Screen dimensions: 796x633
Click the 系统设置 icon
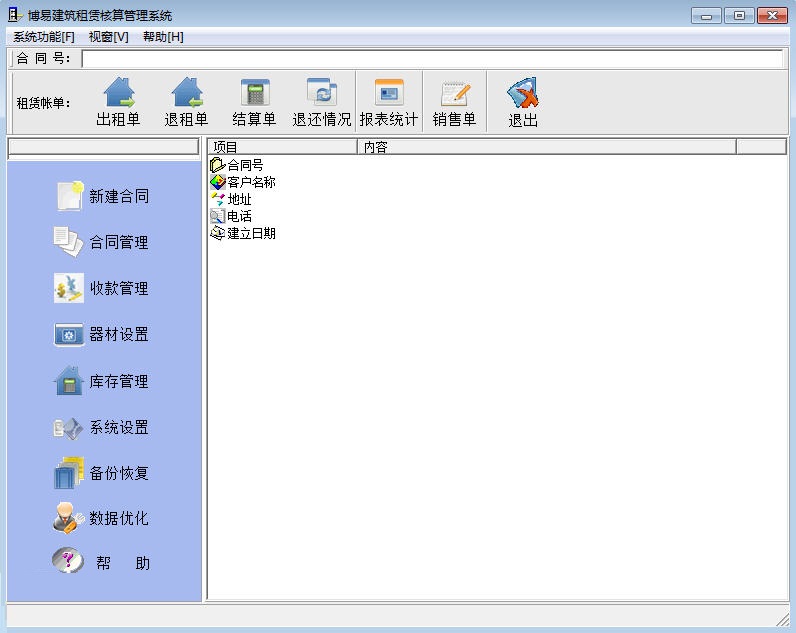point(68,428)
